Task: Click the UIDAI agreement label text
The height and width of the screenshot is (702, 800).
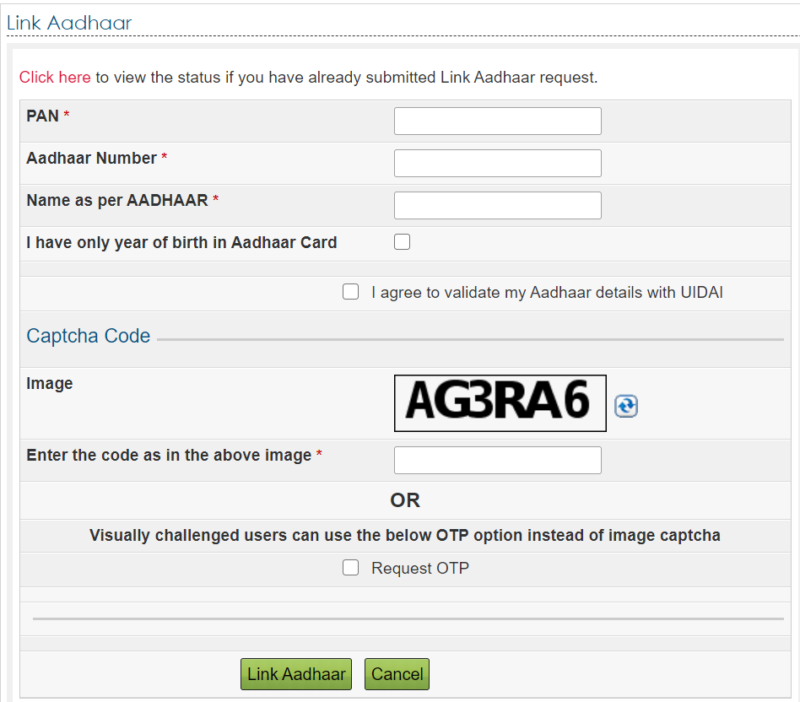Action: pyautogui.click(x=547, y=292)
